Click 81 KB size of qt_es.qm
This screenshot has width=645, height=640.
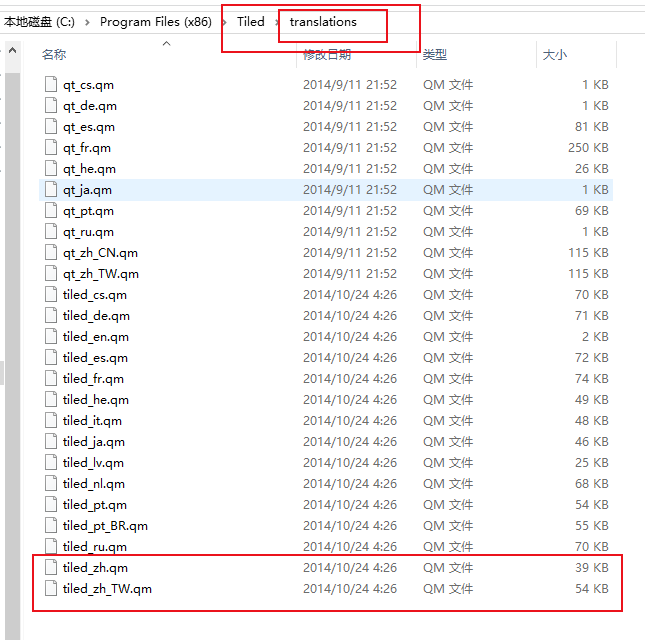pos(592,126)
